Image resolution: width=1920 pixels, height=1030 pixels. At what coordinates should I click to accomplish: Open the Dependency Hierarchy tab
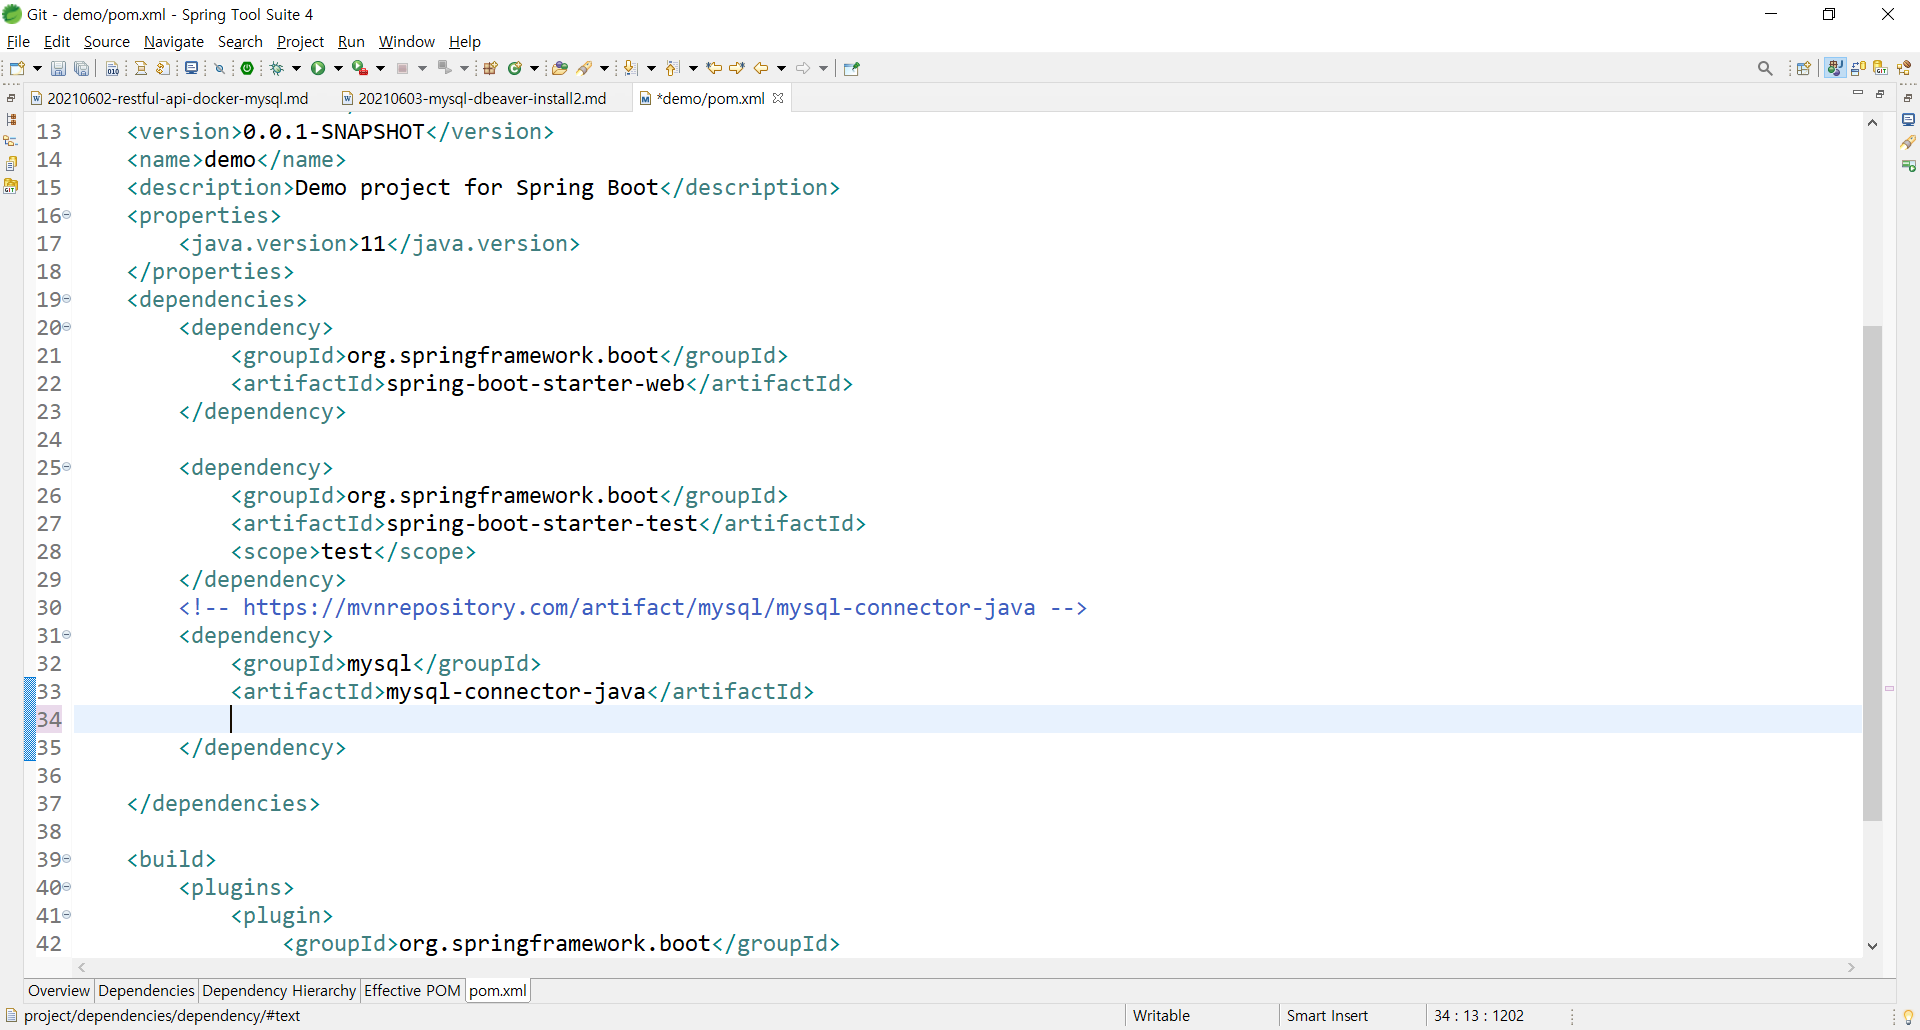click(x=279, y=990)
